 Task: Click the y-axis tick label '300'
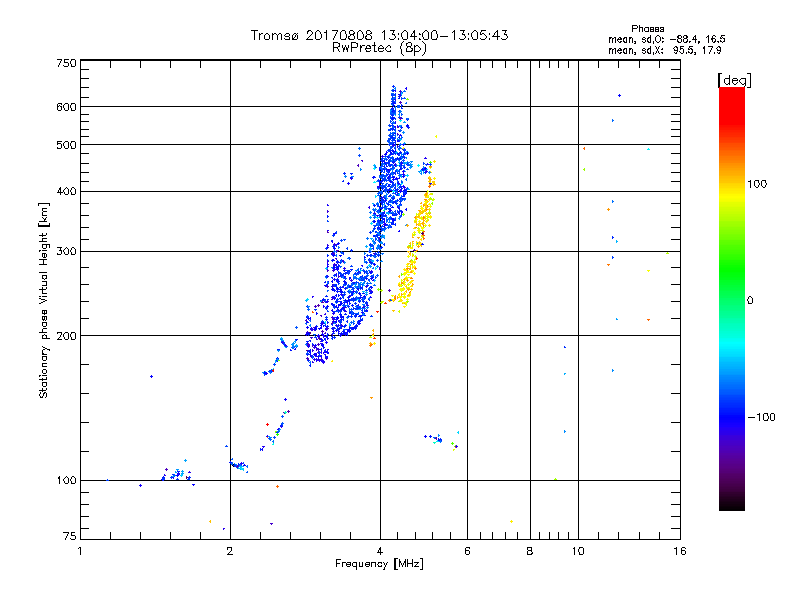pyautogui.click(x=66, y=252)
